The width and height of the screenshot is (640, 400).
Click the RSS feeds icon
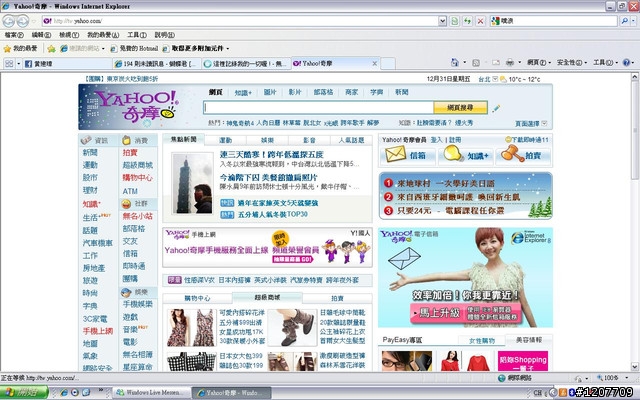pyautogui.click(x=476, y=62)
